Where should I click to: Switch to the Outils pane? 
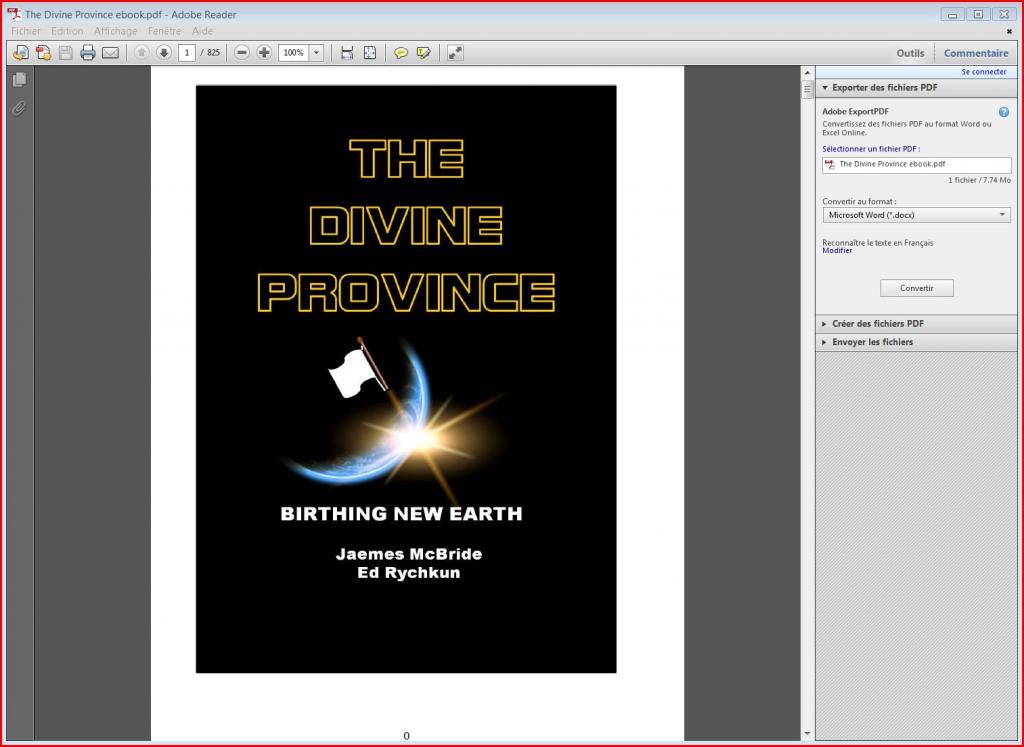[x=910, y=53]
